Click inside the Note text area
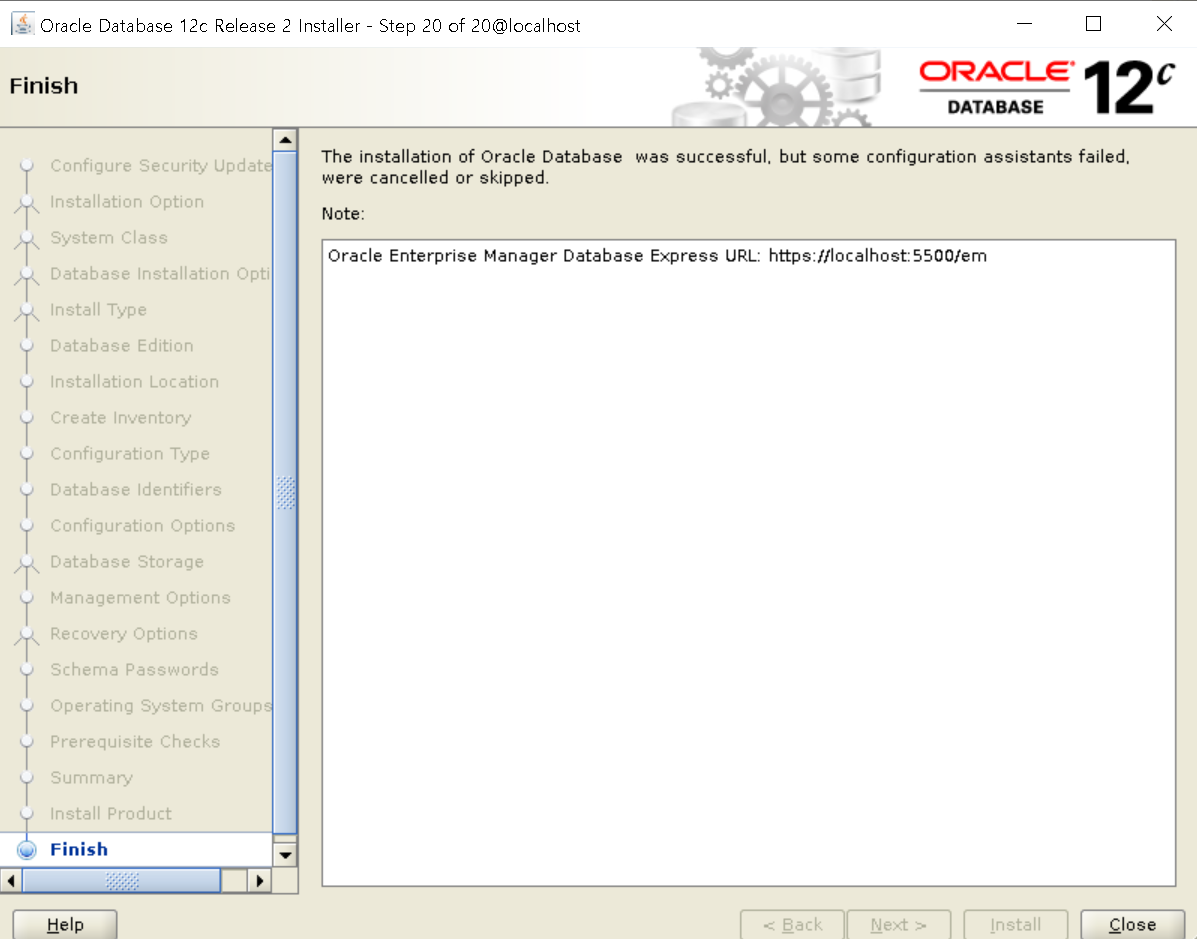 [748, 563]
